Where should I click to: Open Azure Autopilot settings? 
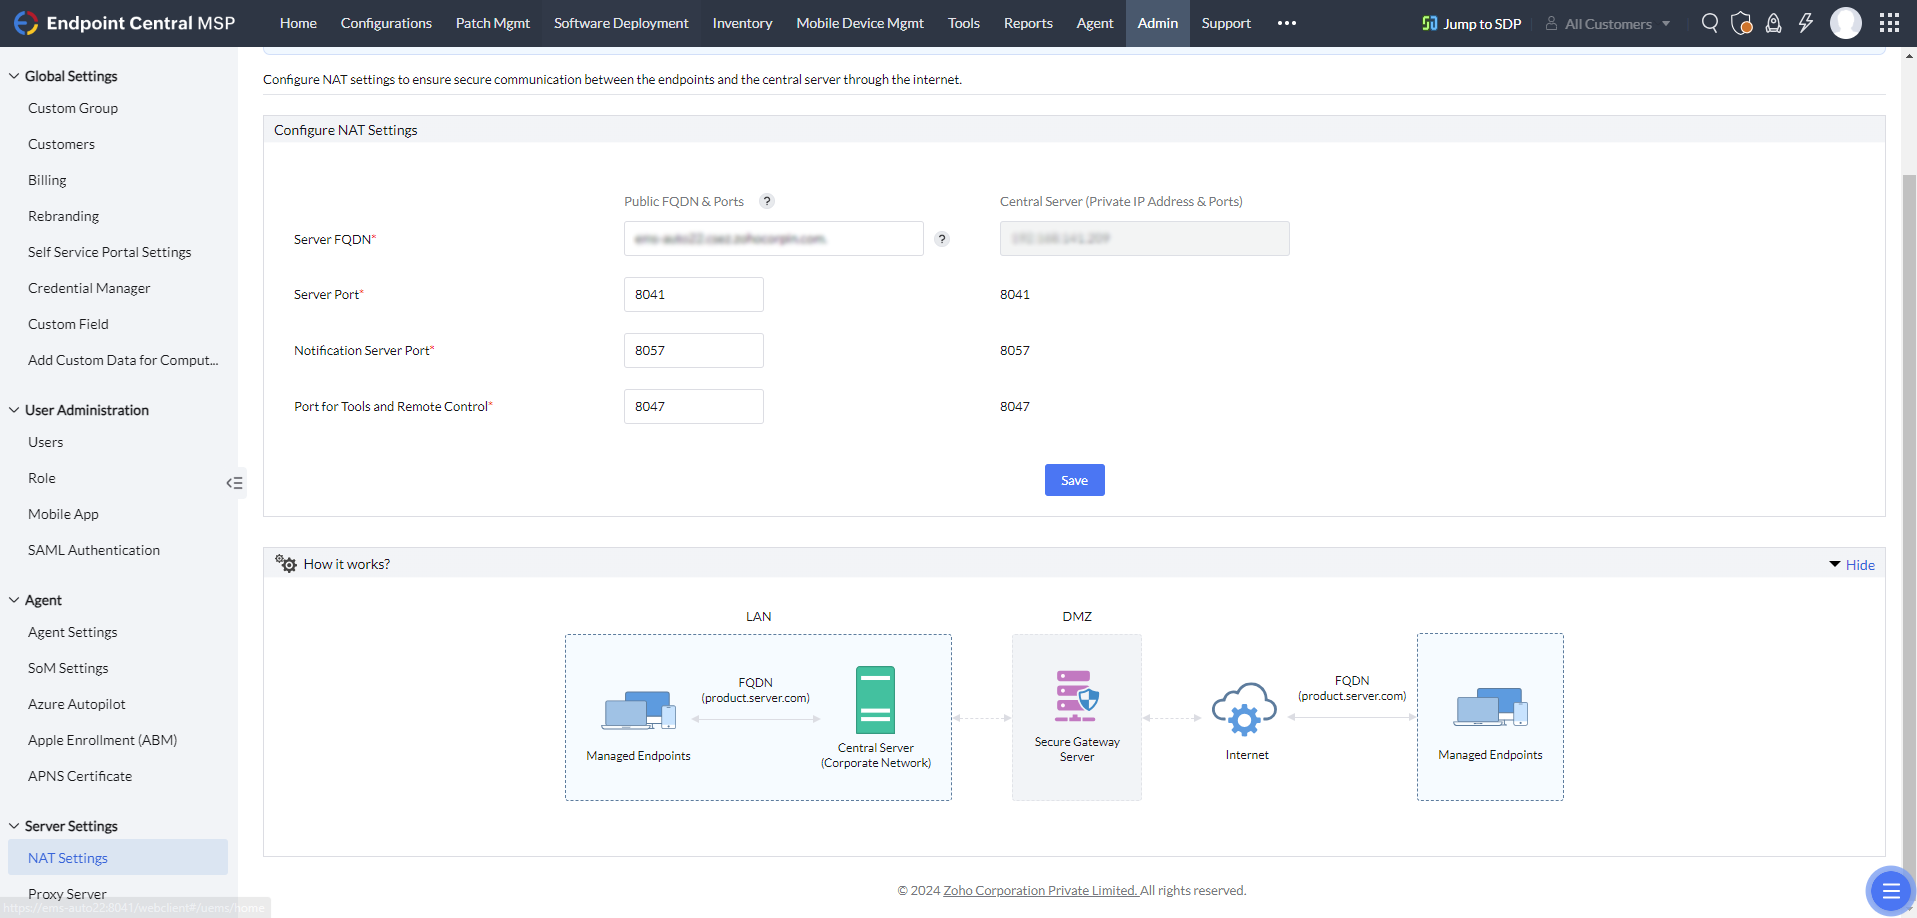click(x=77, y=704)
